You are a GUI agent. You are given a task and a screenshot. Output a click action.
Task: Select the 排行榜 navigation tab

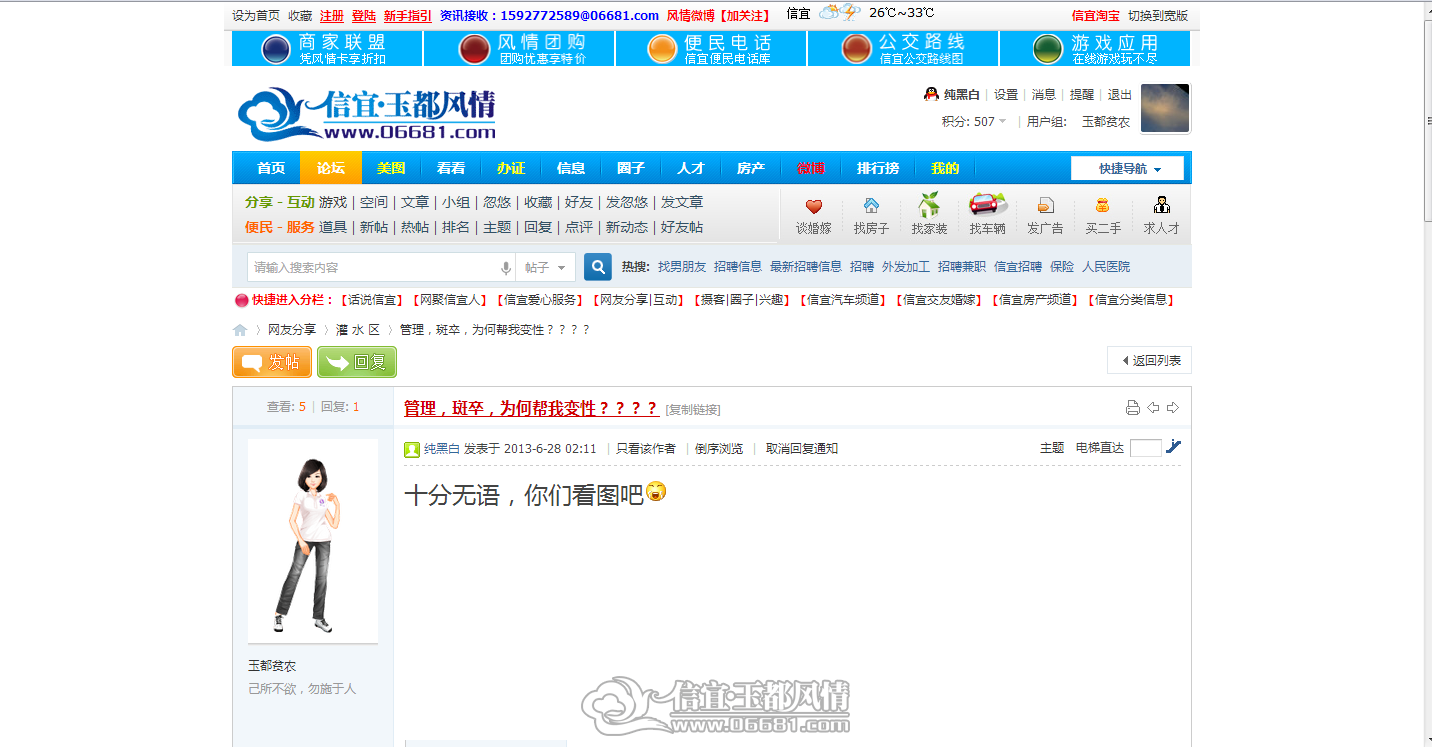click(878, 168)
